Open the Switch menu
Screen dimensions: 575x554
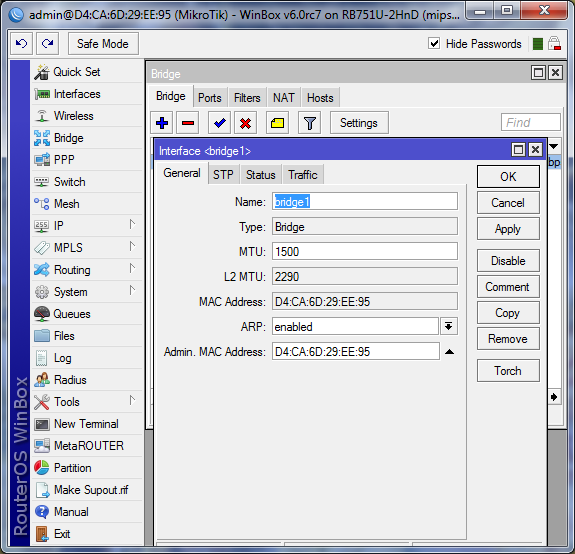[x=87, y=182]
